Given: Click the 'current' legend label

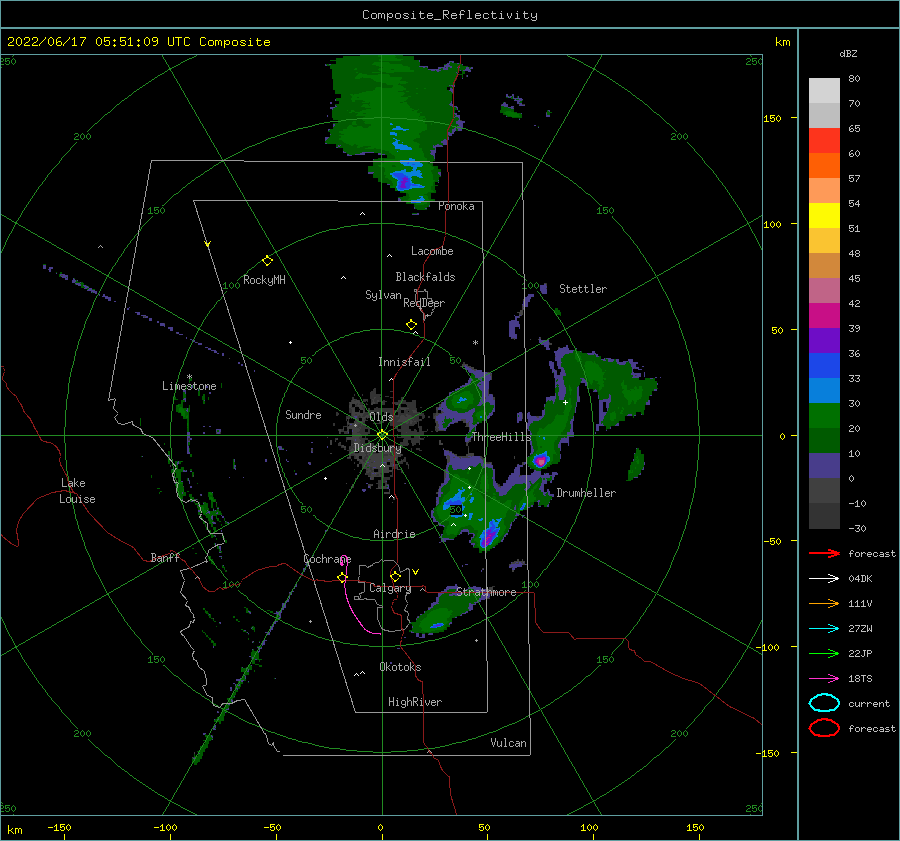Looking at the screenshot, I should [x=869, y=703].
